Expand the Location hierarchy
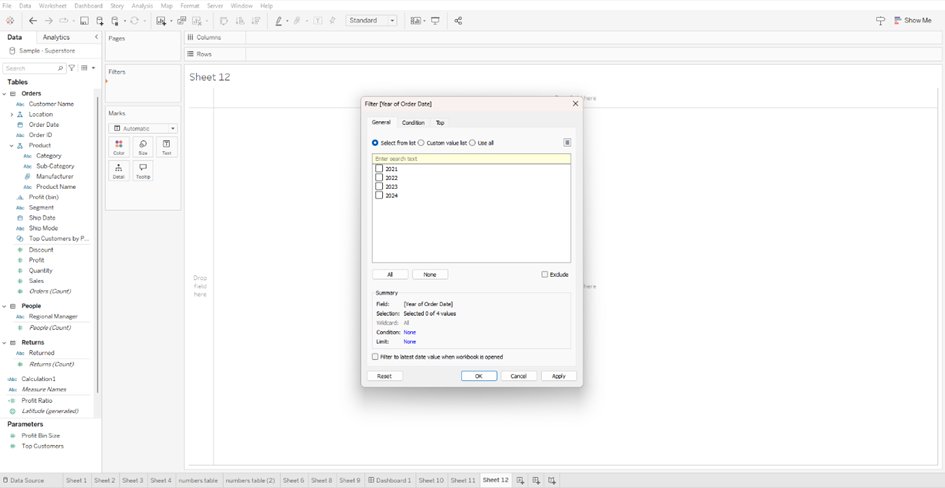Image resolution: width=945 pixels, height=488 pixels. [x=12, y=115]
